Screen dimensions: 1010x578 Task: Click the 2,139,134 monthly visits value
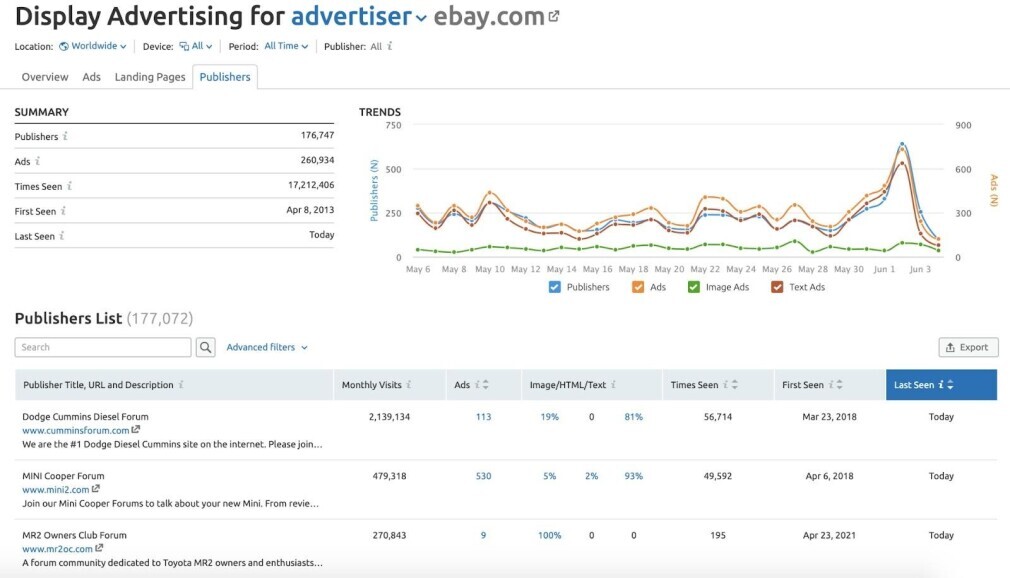pos(389,417)
